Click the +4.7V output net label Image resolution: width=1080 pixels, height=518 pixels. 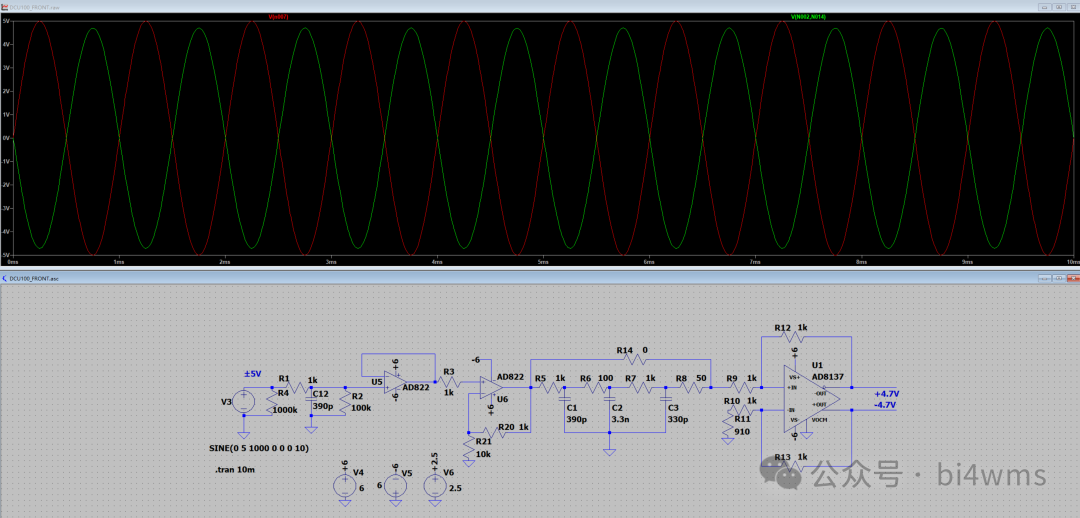click(886, 394)
